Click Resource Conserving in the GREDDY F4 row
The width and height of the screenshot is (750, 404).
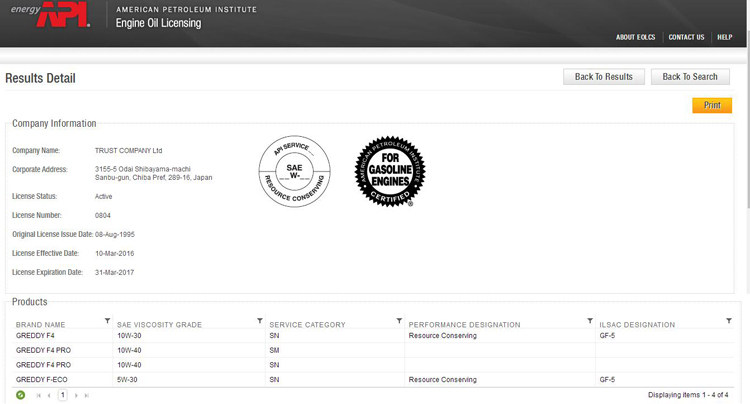[442, 336]
